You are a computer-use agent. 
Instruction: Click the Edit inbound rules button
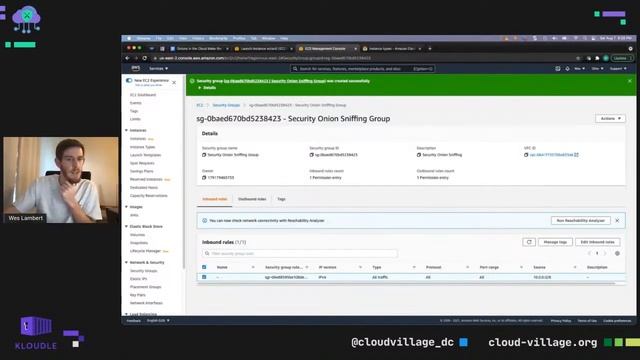click(x=598, y=242)
